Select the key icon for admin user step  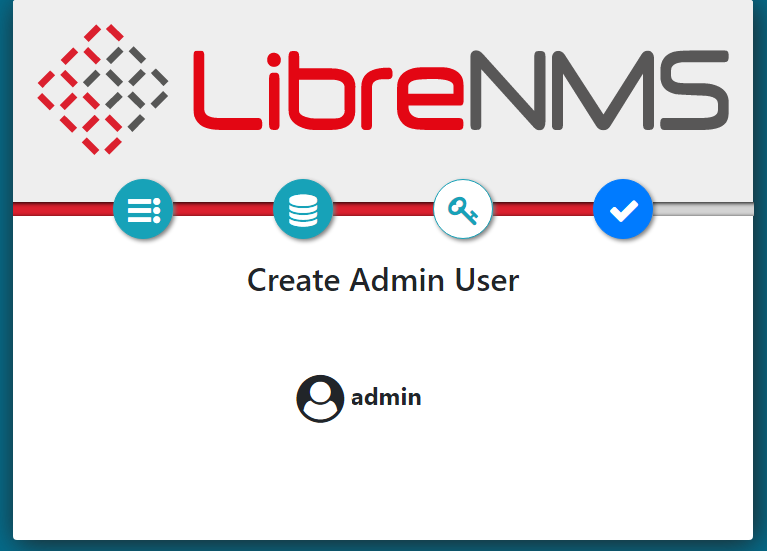pyautogui.click(x=463, y=209)
